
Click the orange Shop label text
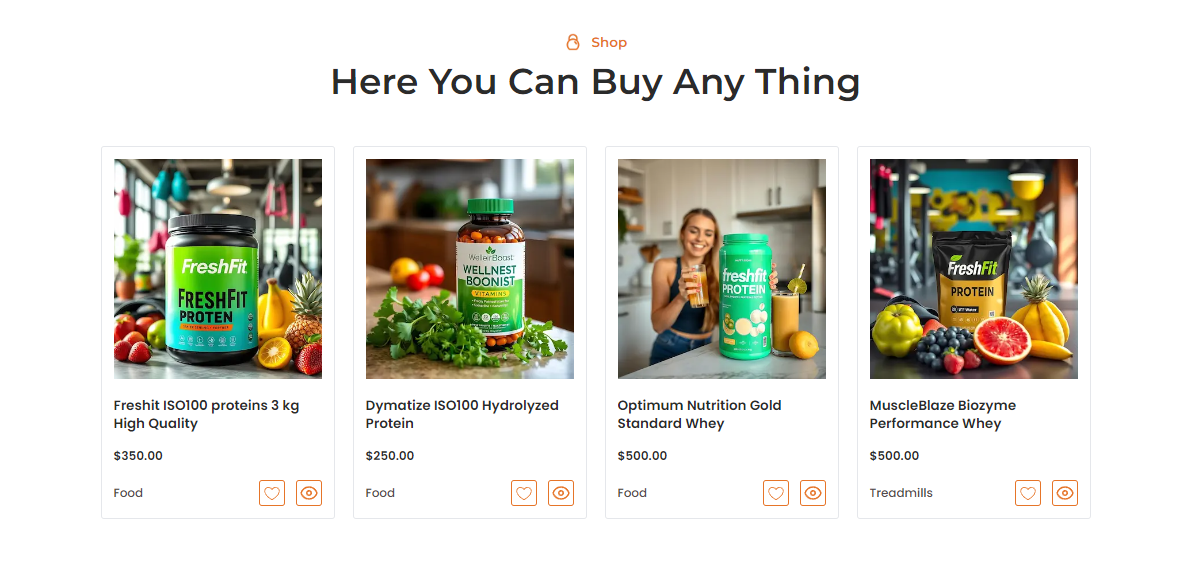coord(609,42)
